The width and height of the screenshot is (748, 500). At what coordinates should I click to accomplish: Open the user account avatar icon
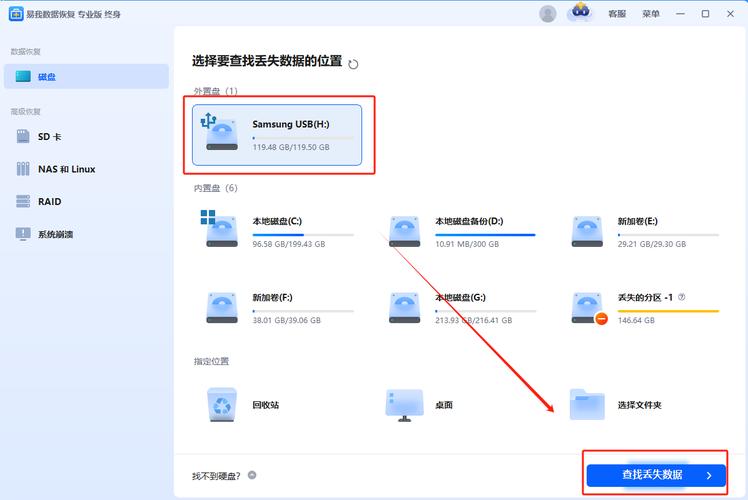point(548,14)
